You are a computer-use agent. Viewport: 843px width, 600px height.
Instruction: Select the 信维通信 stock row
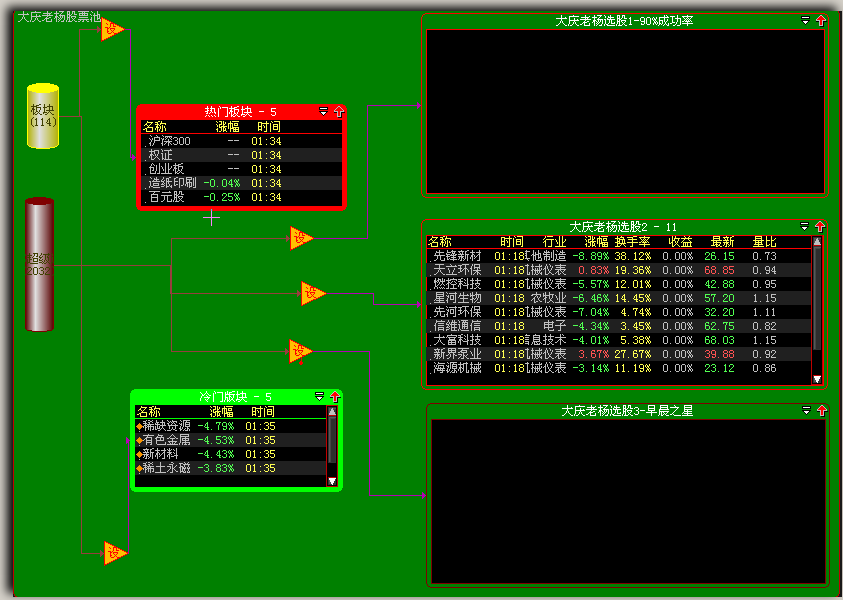click(x=619, y=326)
